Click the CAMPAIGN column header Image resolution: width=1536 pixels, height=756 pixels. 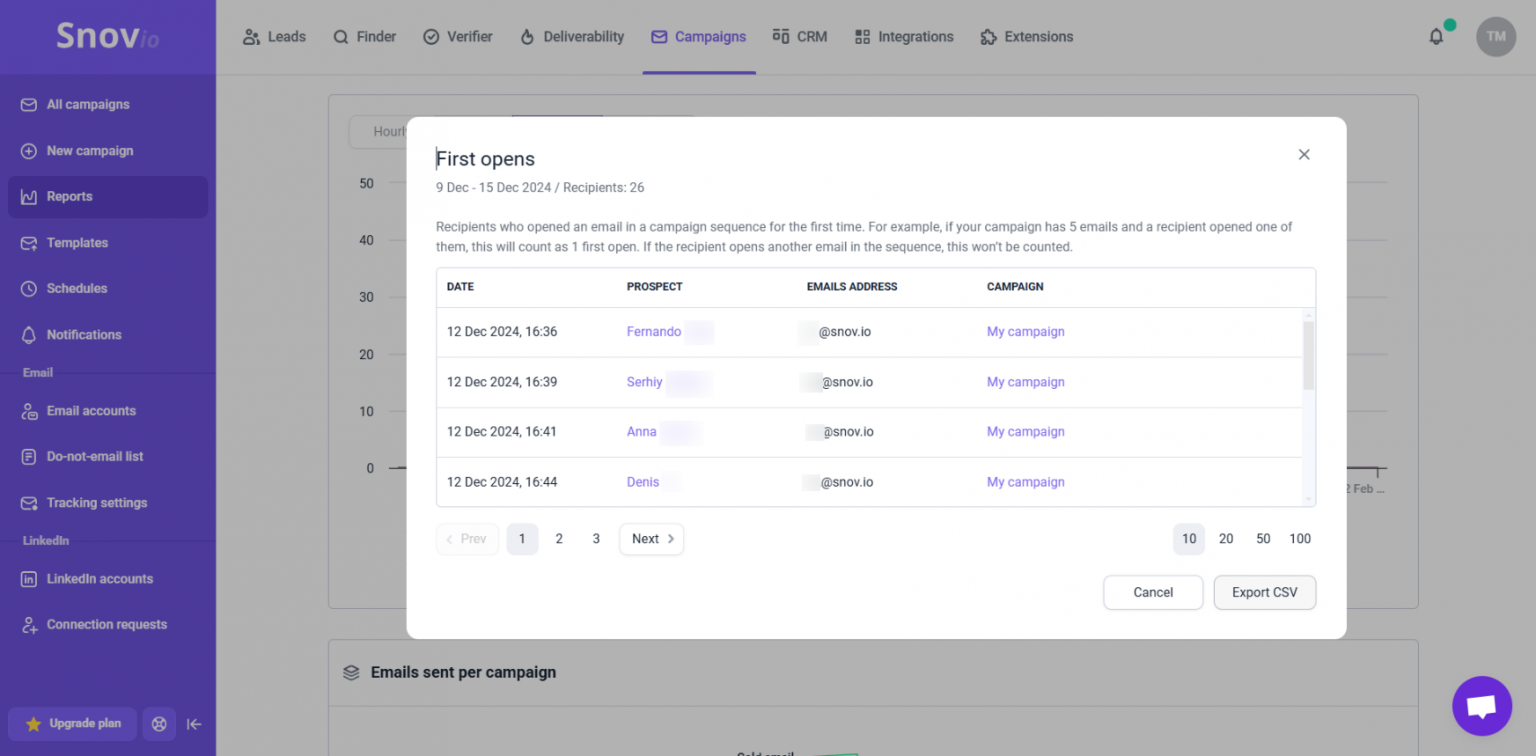[1015, 287]
